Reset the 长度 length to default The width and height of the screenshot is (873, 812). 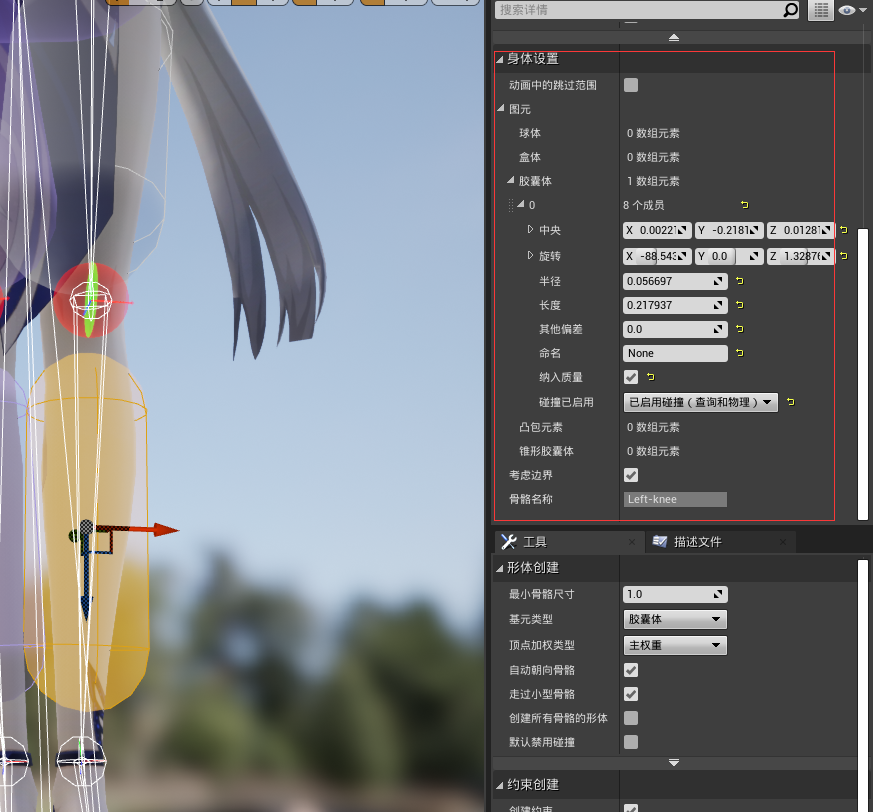(x=739, y=305)
